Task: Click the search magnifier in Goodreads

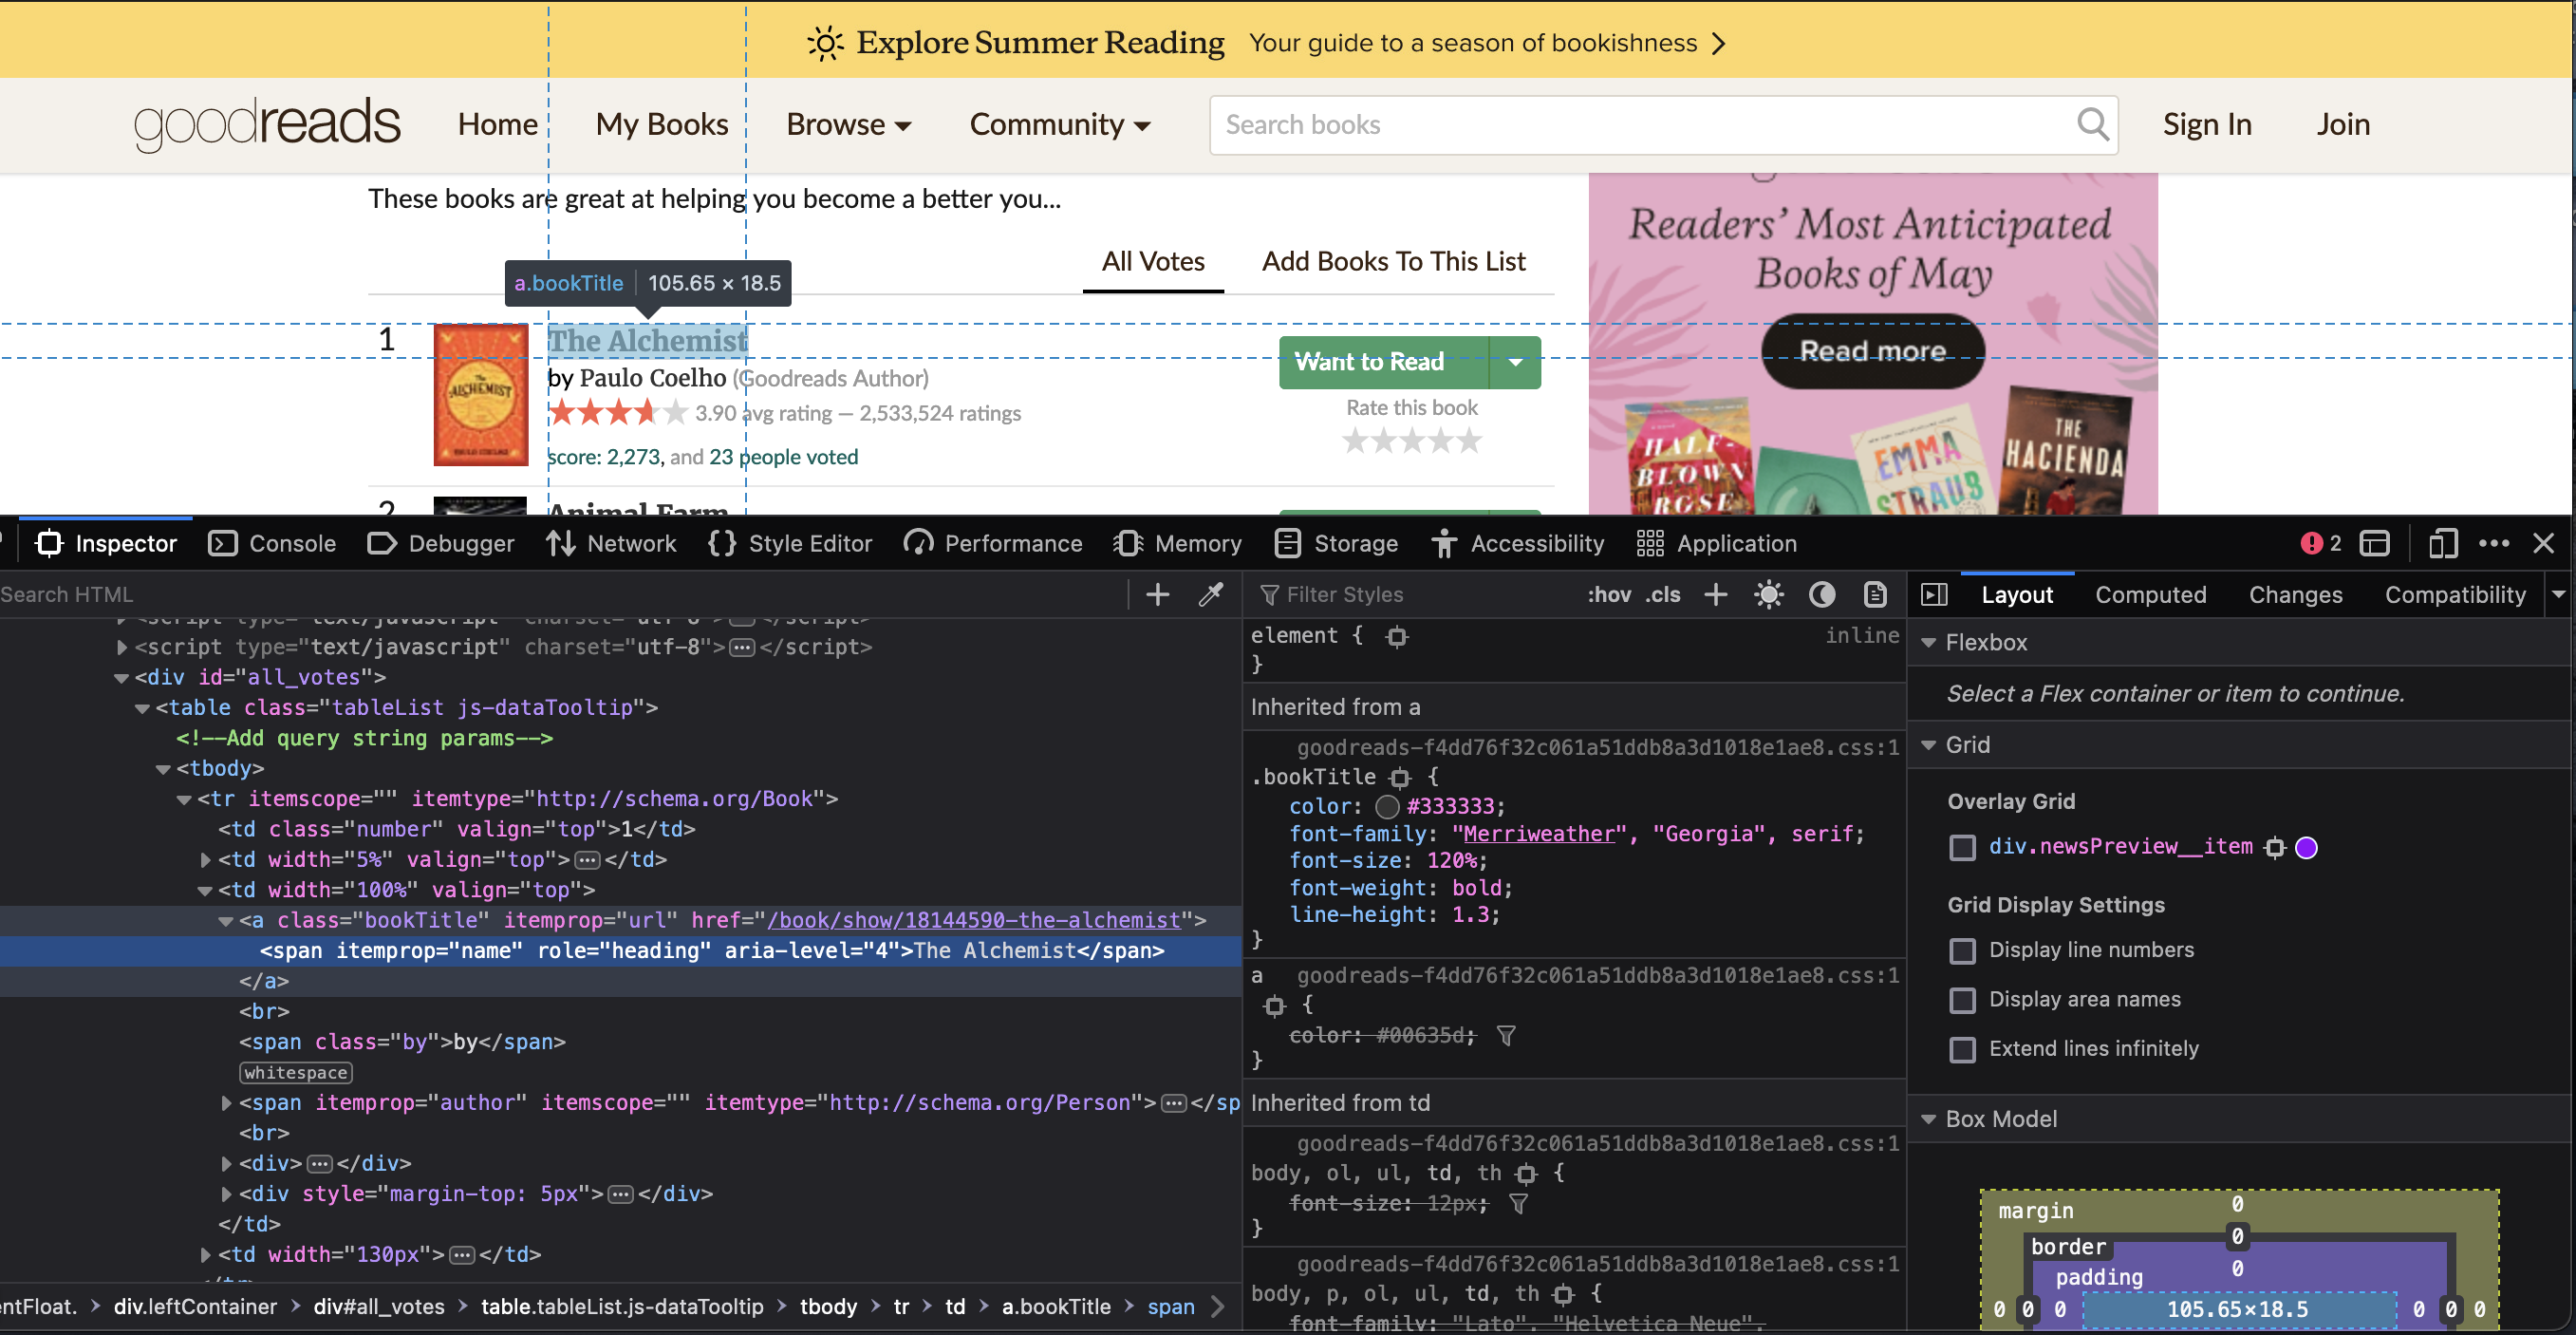Action: (2092, 124)
